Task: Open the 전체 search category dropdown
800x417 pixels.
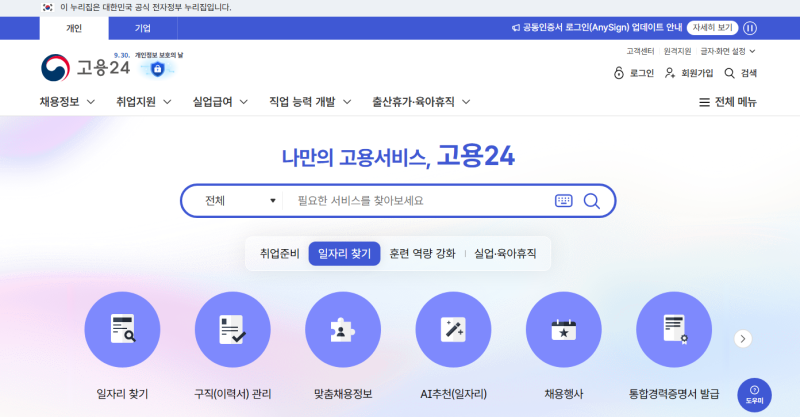Action: (240, 201)
